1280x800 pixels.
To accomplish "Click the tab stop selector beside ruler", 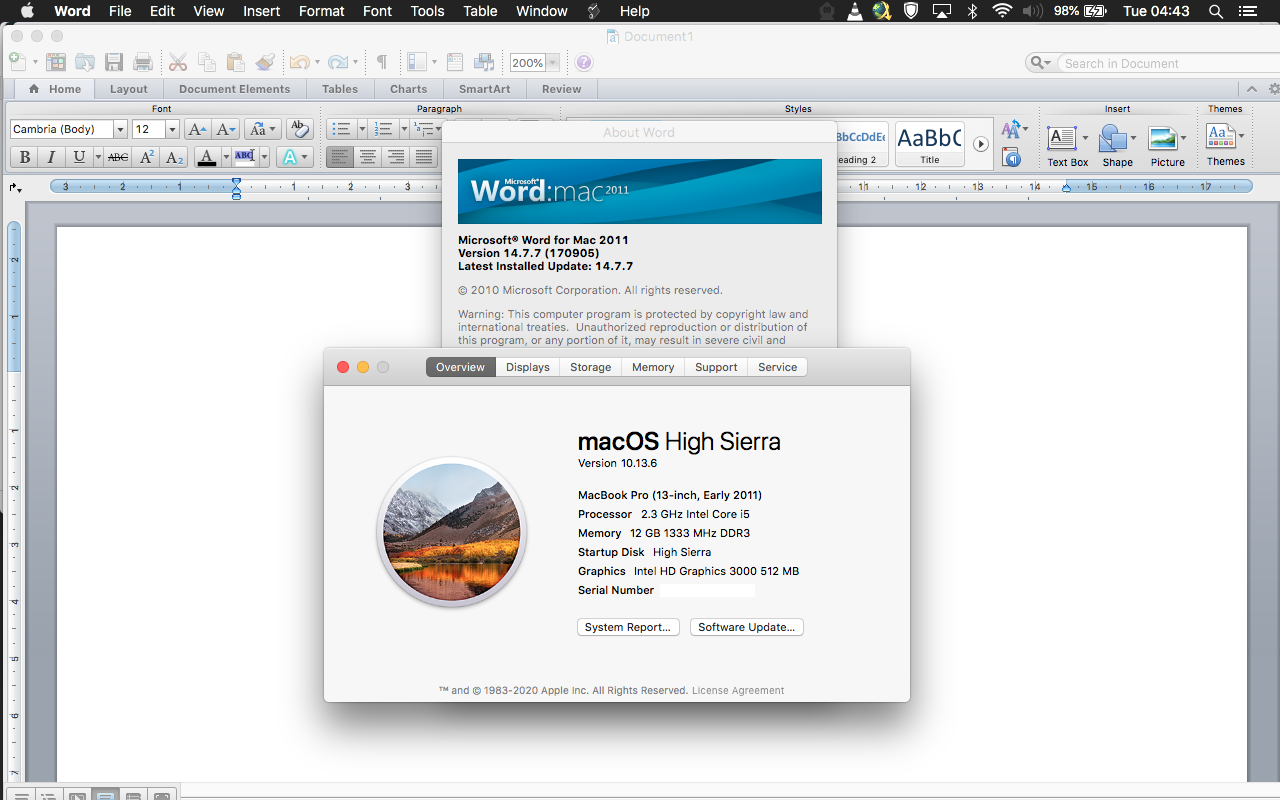I will point(15,187).
